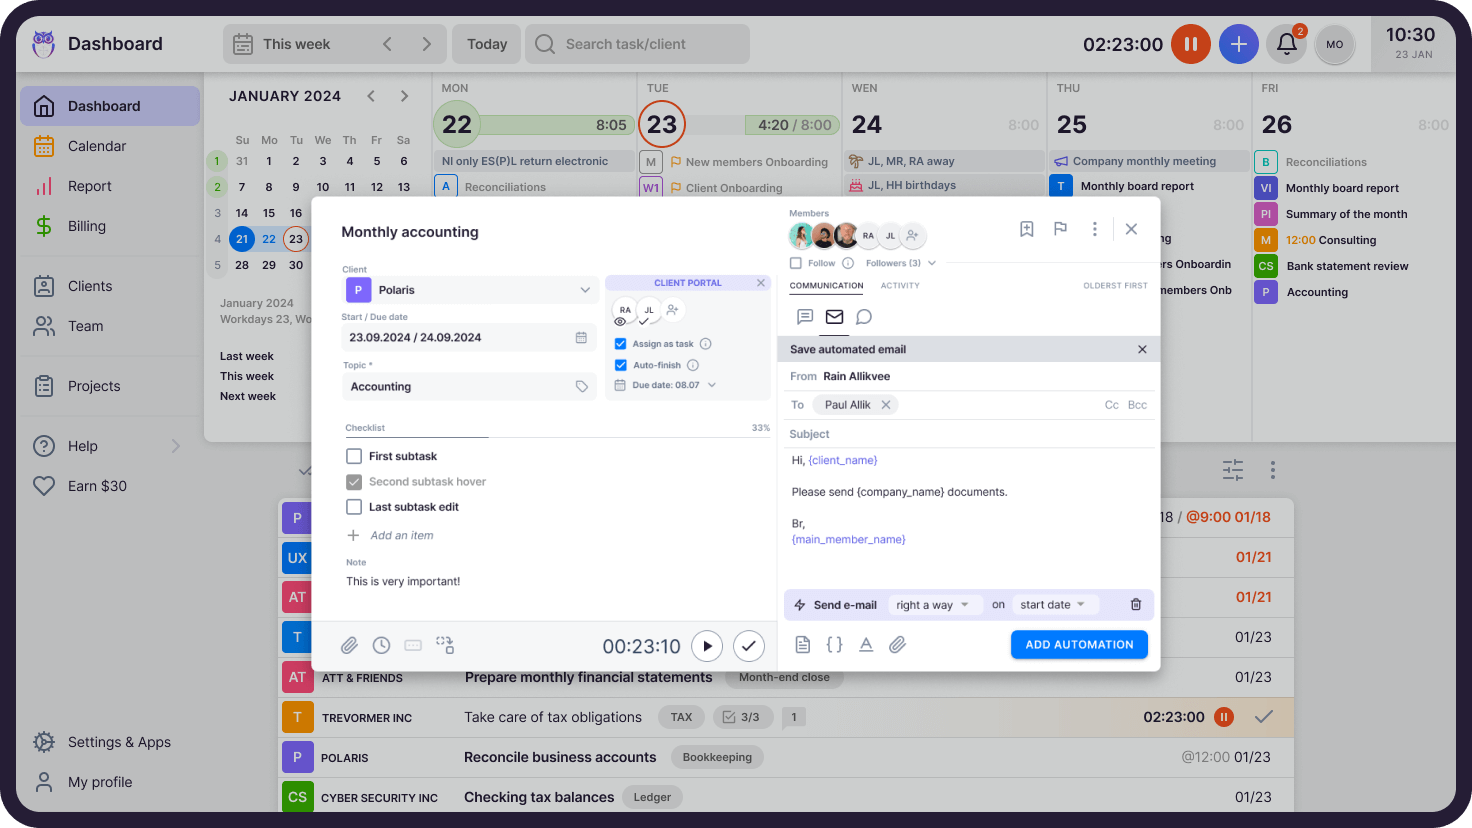Pause the running timer in top bar
This screenshot has height=828, width=1472.
coord(1190,44)
